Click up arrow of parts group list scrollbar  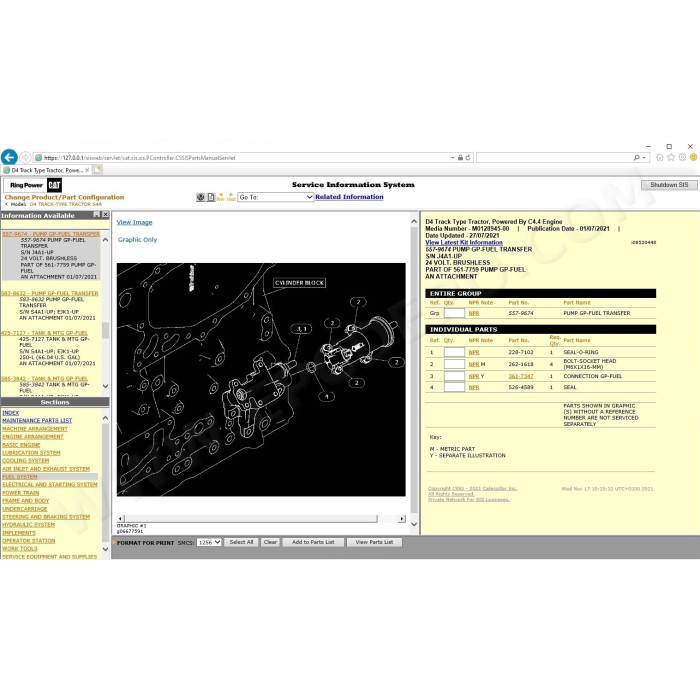[x=105, y=240]
